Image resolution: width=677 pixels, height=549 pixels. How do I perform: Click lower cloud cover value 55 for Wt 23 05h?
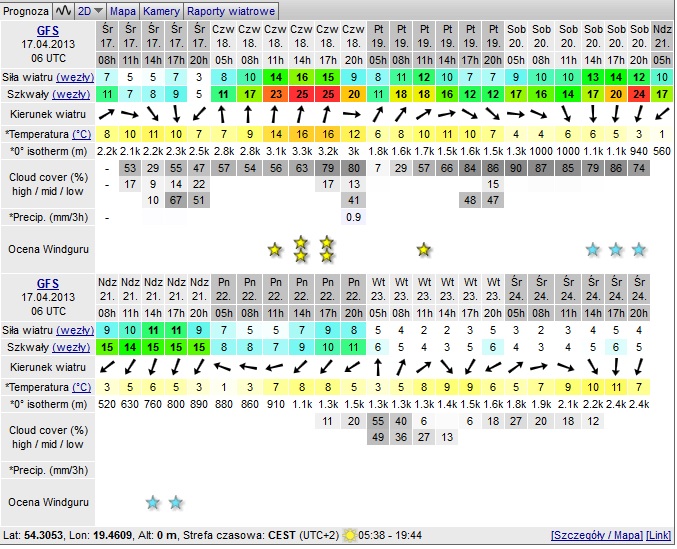coord(378,421)
